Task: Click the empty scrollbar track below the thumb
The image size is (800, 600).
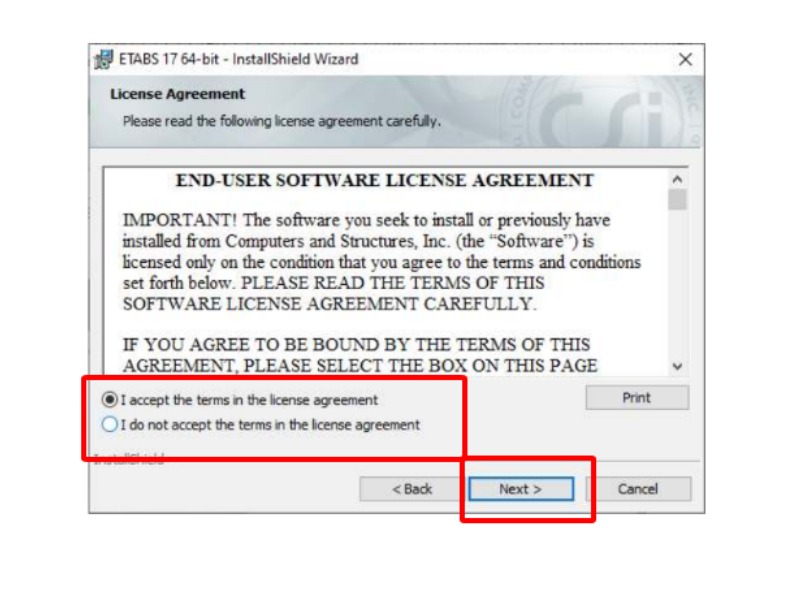Action: coord(678,284)
